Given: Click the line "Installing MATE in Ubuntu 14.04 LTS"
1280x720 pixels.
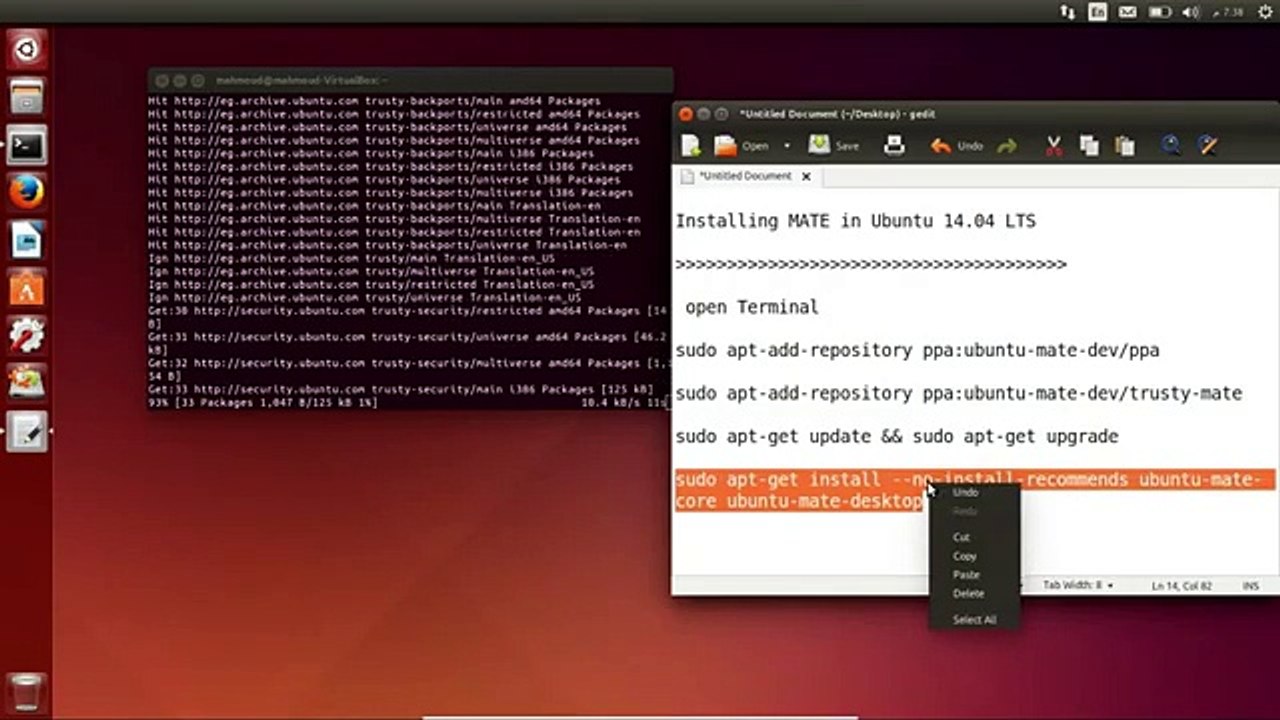Looking at the screenshot, I should [855, 221].
